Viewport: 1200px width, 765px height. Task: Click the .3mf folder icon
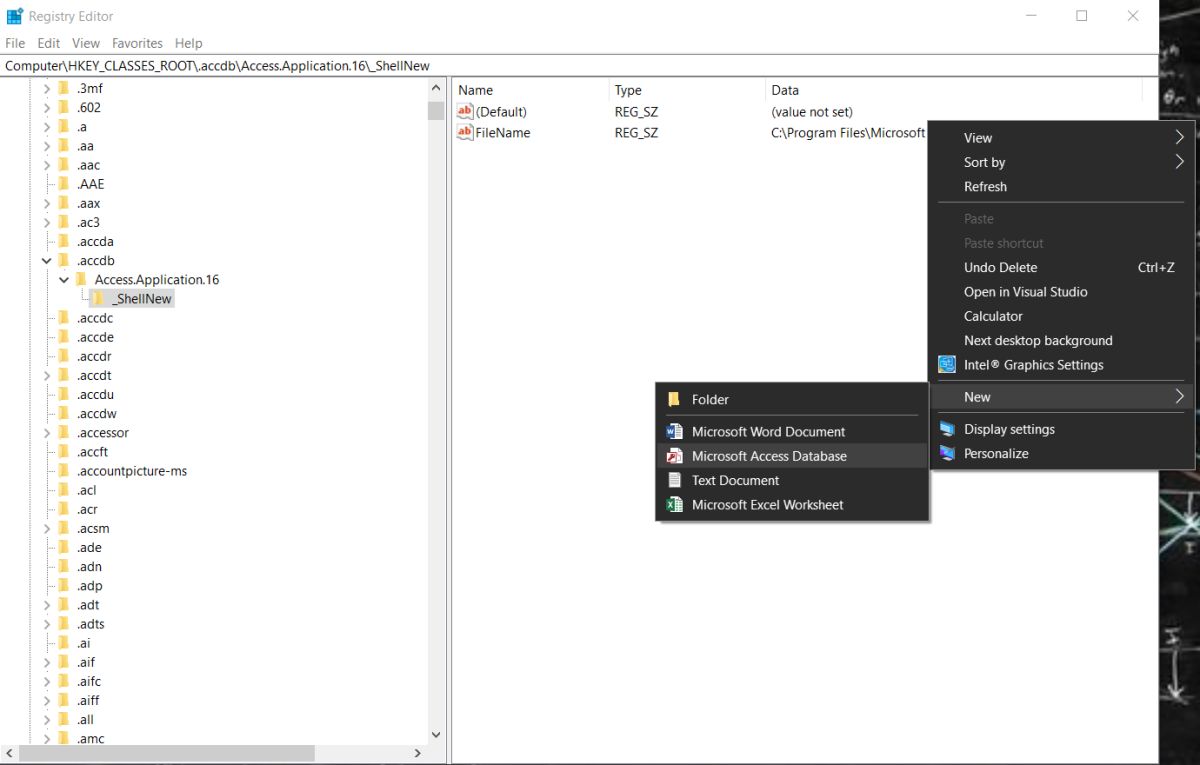point(64,88)
